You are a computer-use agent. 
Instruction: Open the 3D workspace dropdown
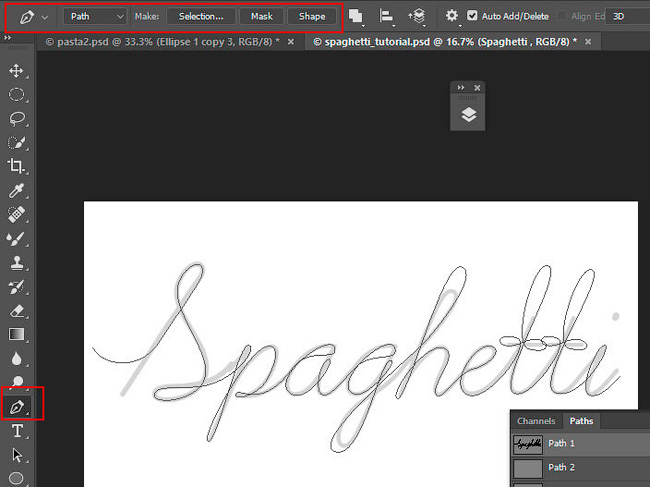(628, 17)
